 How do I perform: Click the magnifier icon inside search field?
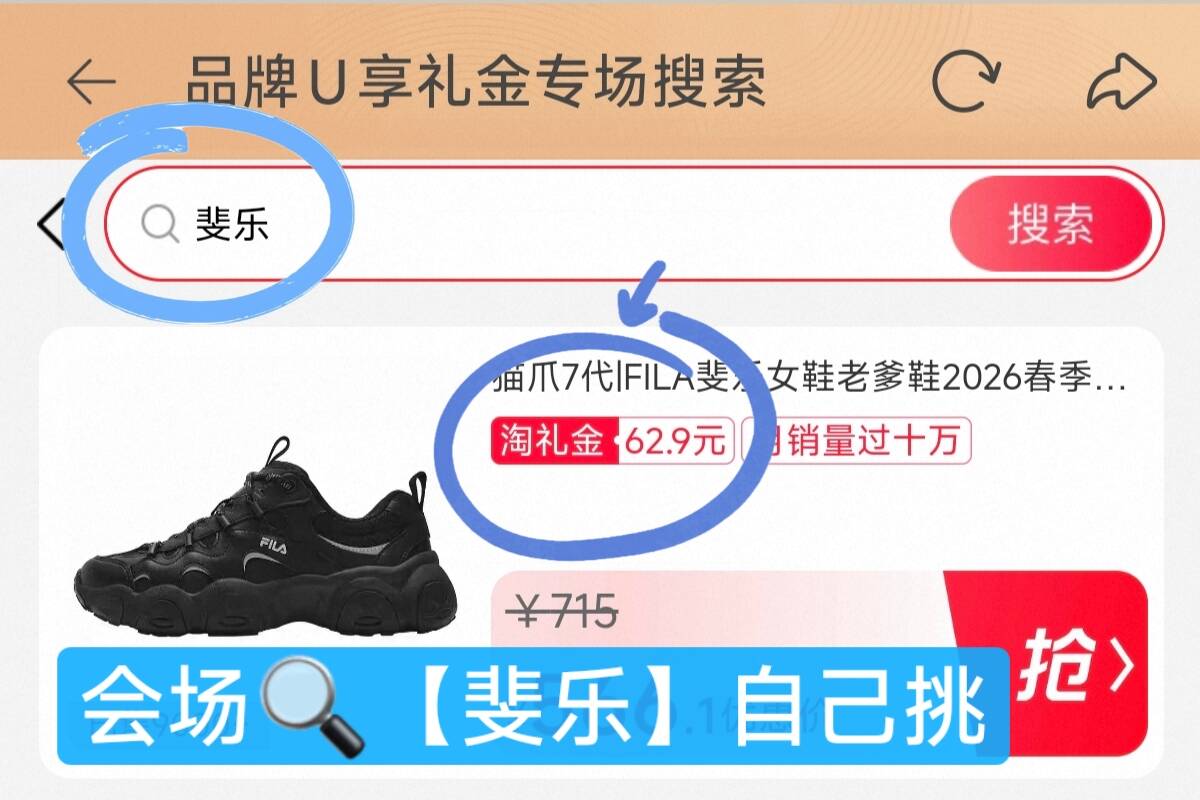click(x=160, y=224)
